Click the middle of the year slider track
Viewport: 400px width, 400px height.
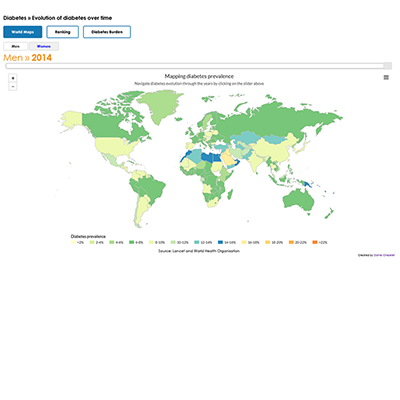199,66
